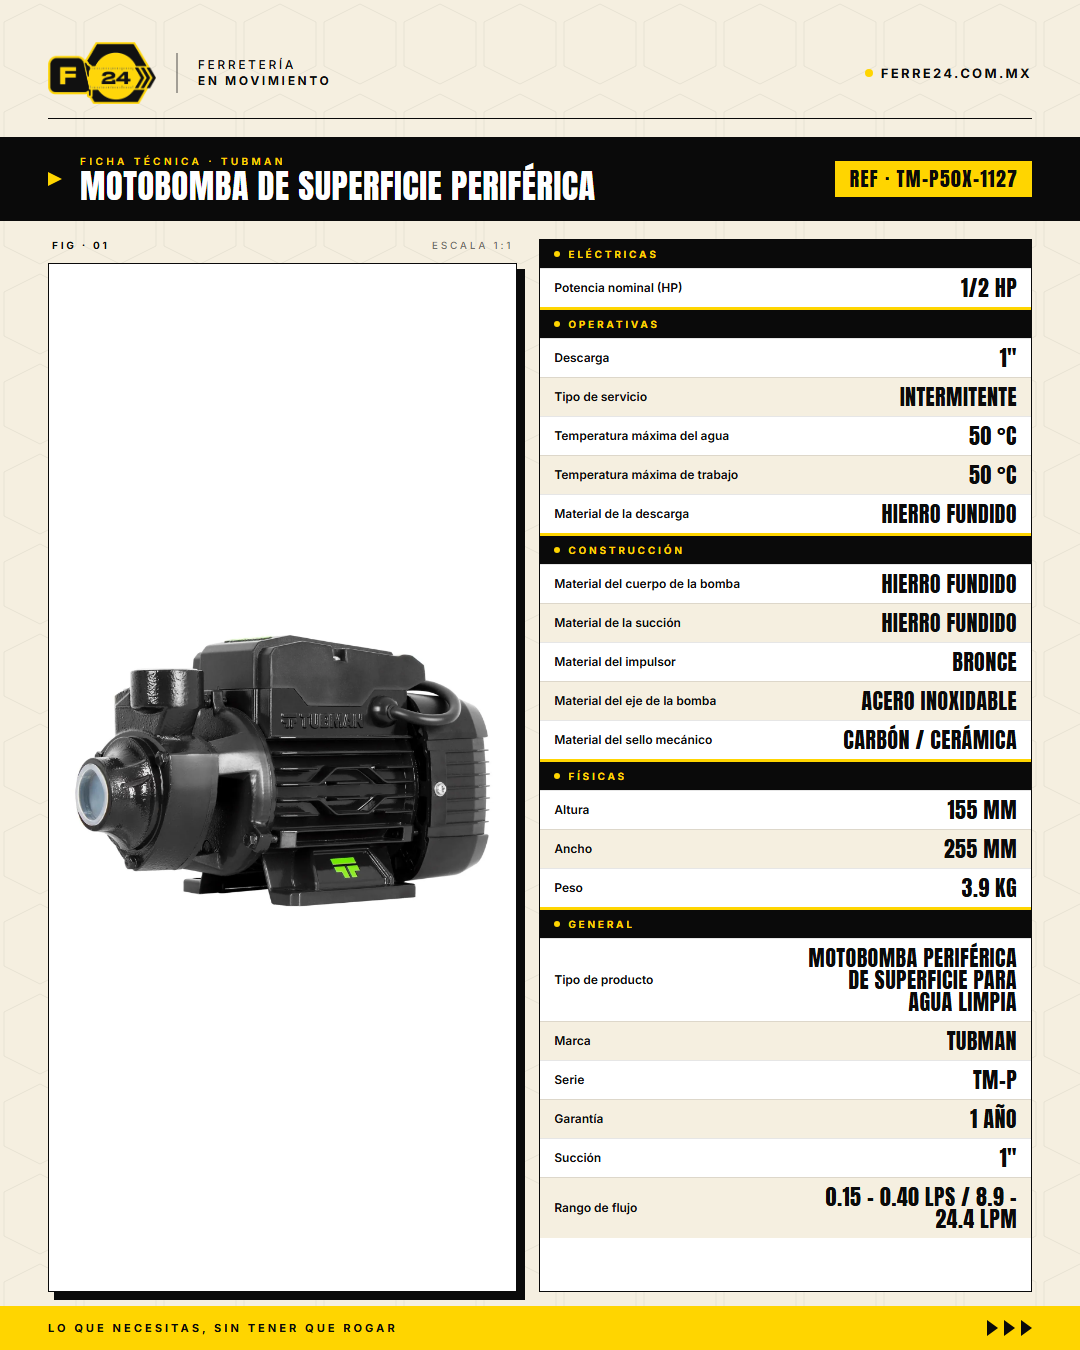The width and height of the screenshot is (1080, 1350).
Task: Click the Construcción section header
Action: [785, 550]
